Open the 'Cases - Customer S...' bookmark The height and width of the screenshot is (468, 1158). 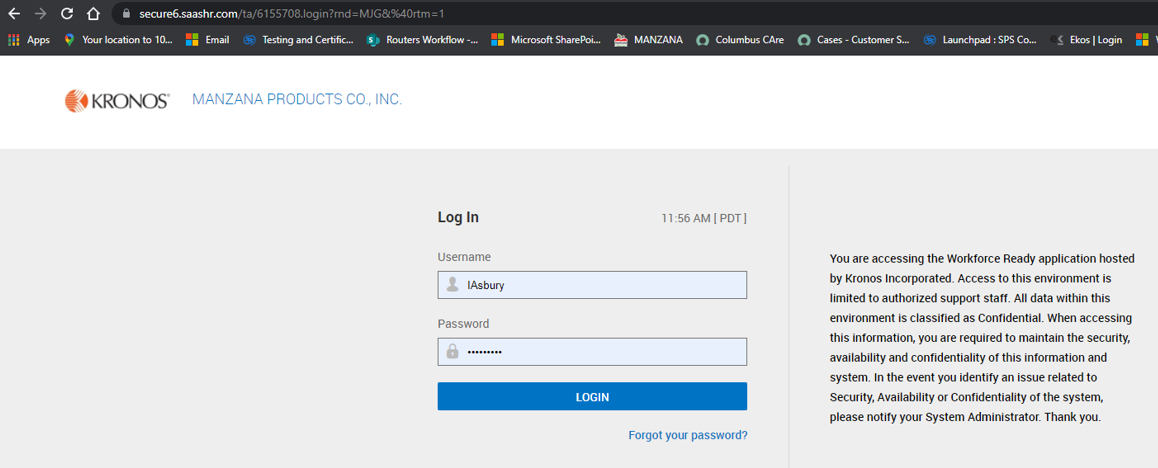click(853, 40)
